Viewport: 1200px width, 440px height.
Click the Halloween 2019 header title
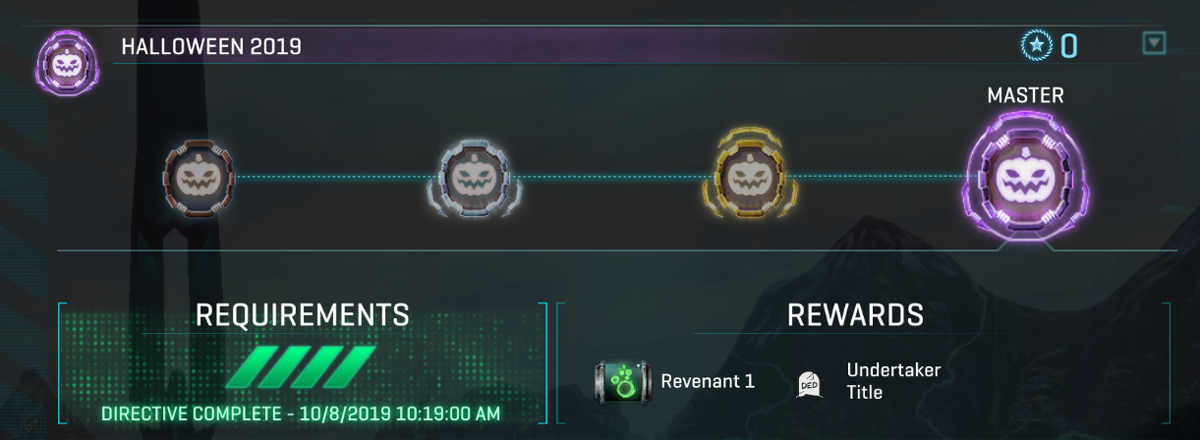tap(211, 46)
